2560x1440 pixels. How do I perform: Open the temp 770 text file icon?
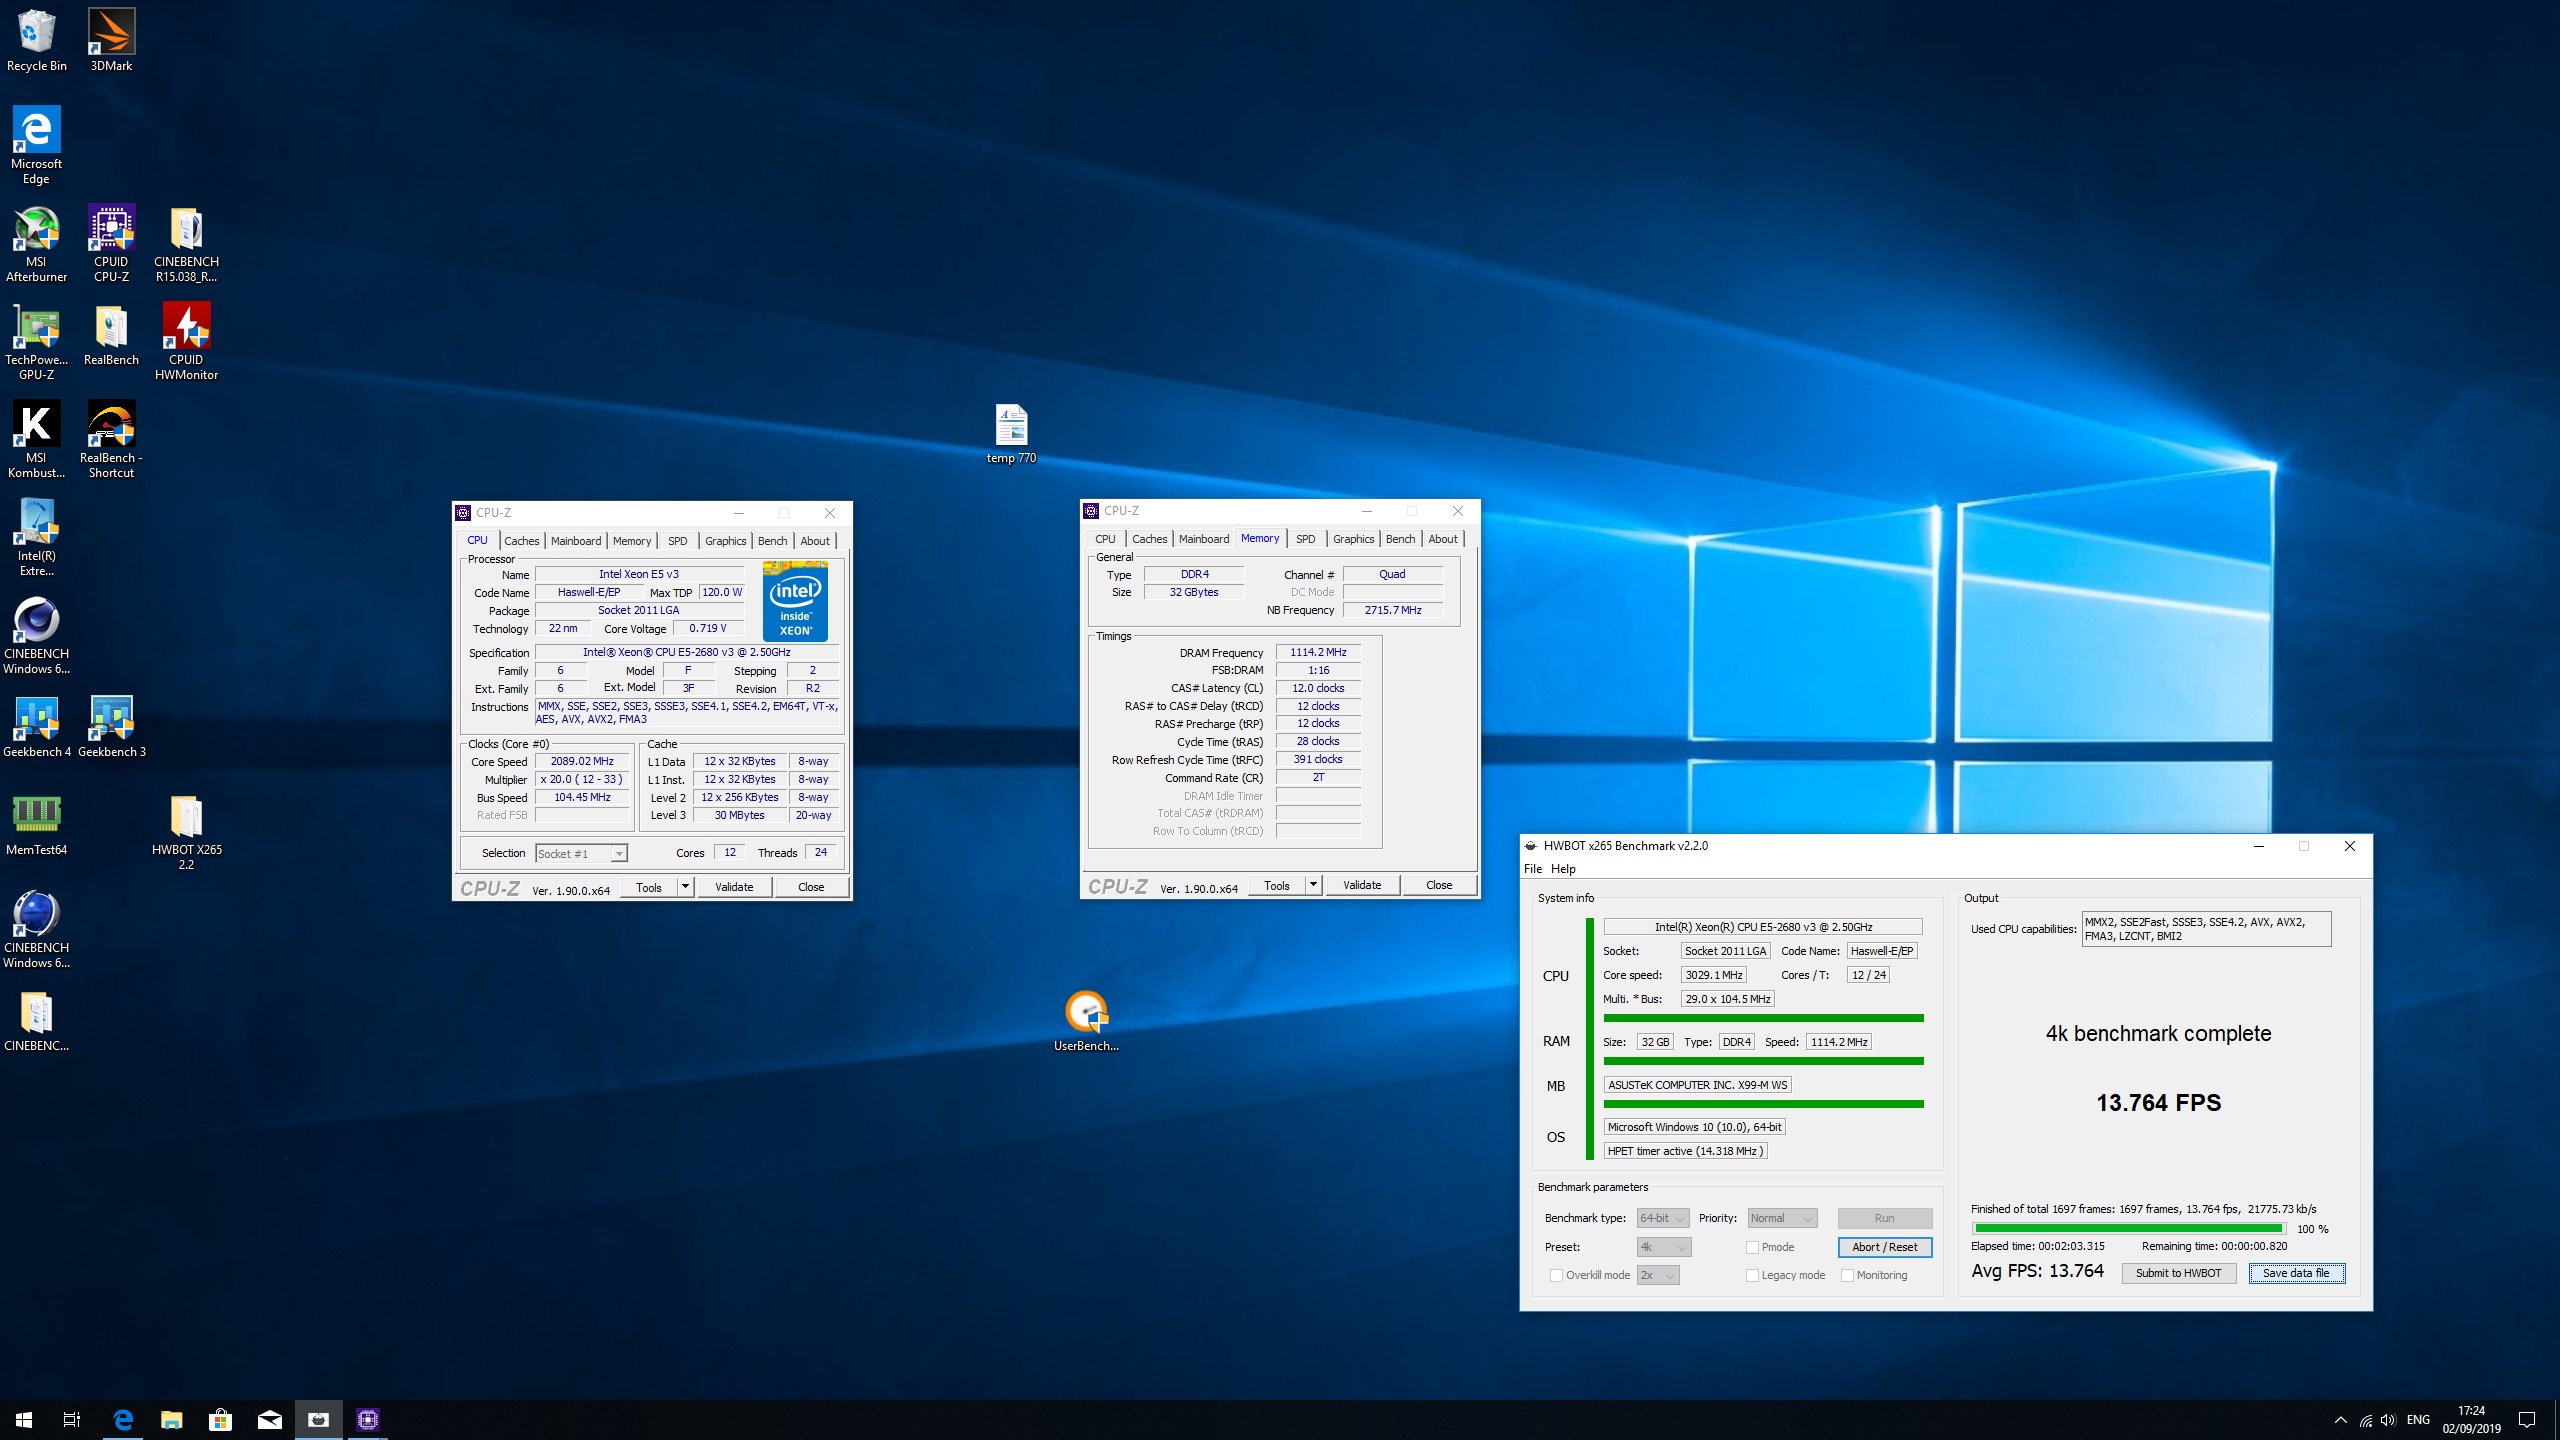click(1011, 433)
